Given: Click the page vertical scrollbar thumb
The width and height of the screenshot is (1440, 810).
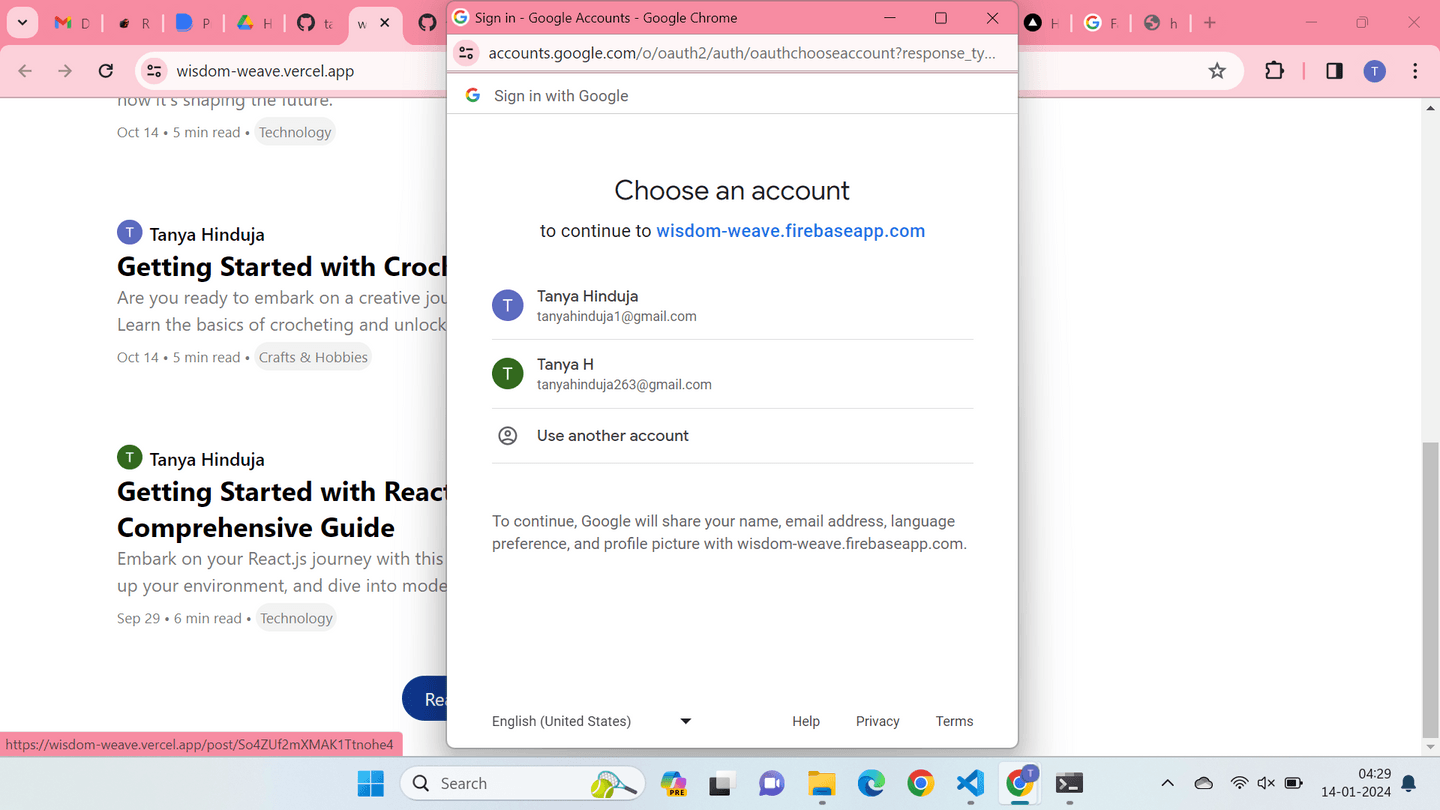Looking at the screenshot, I should pyautogui.click(x=1431, y=590).
